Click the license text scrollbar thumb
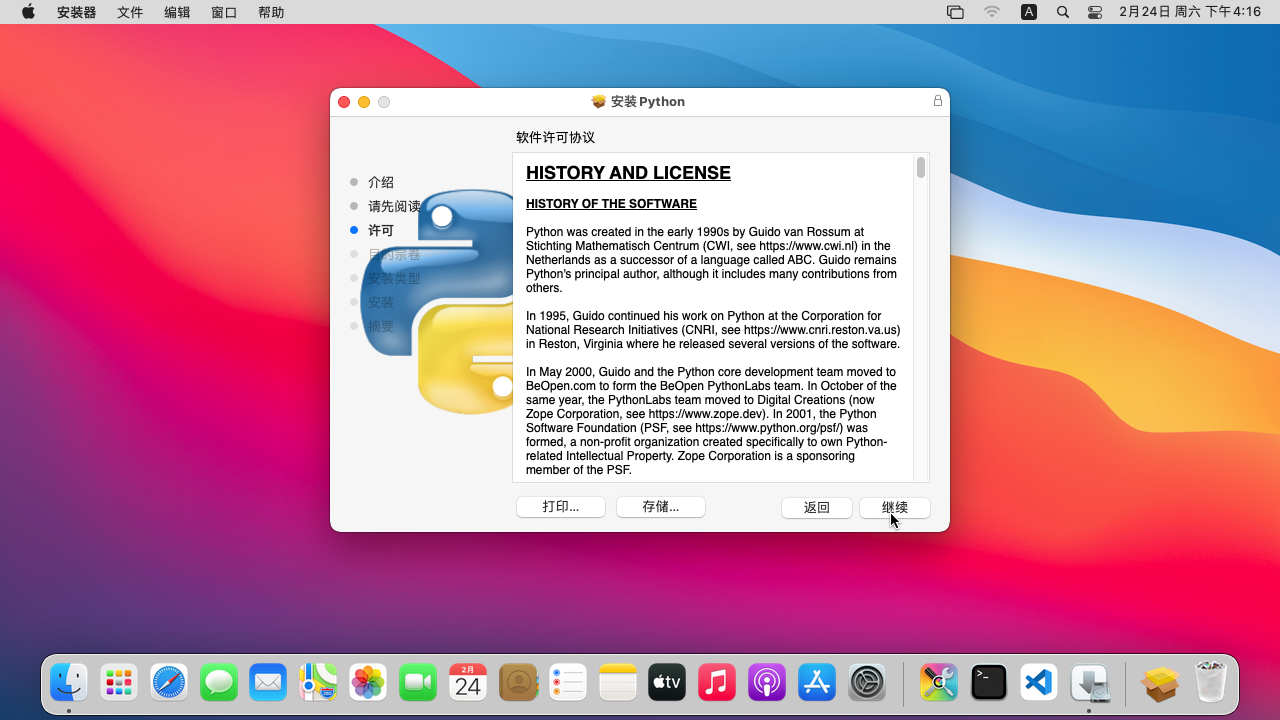 (921, 167)
